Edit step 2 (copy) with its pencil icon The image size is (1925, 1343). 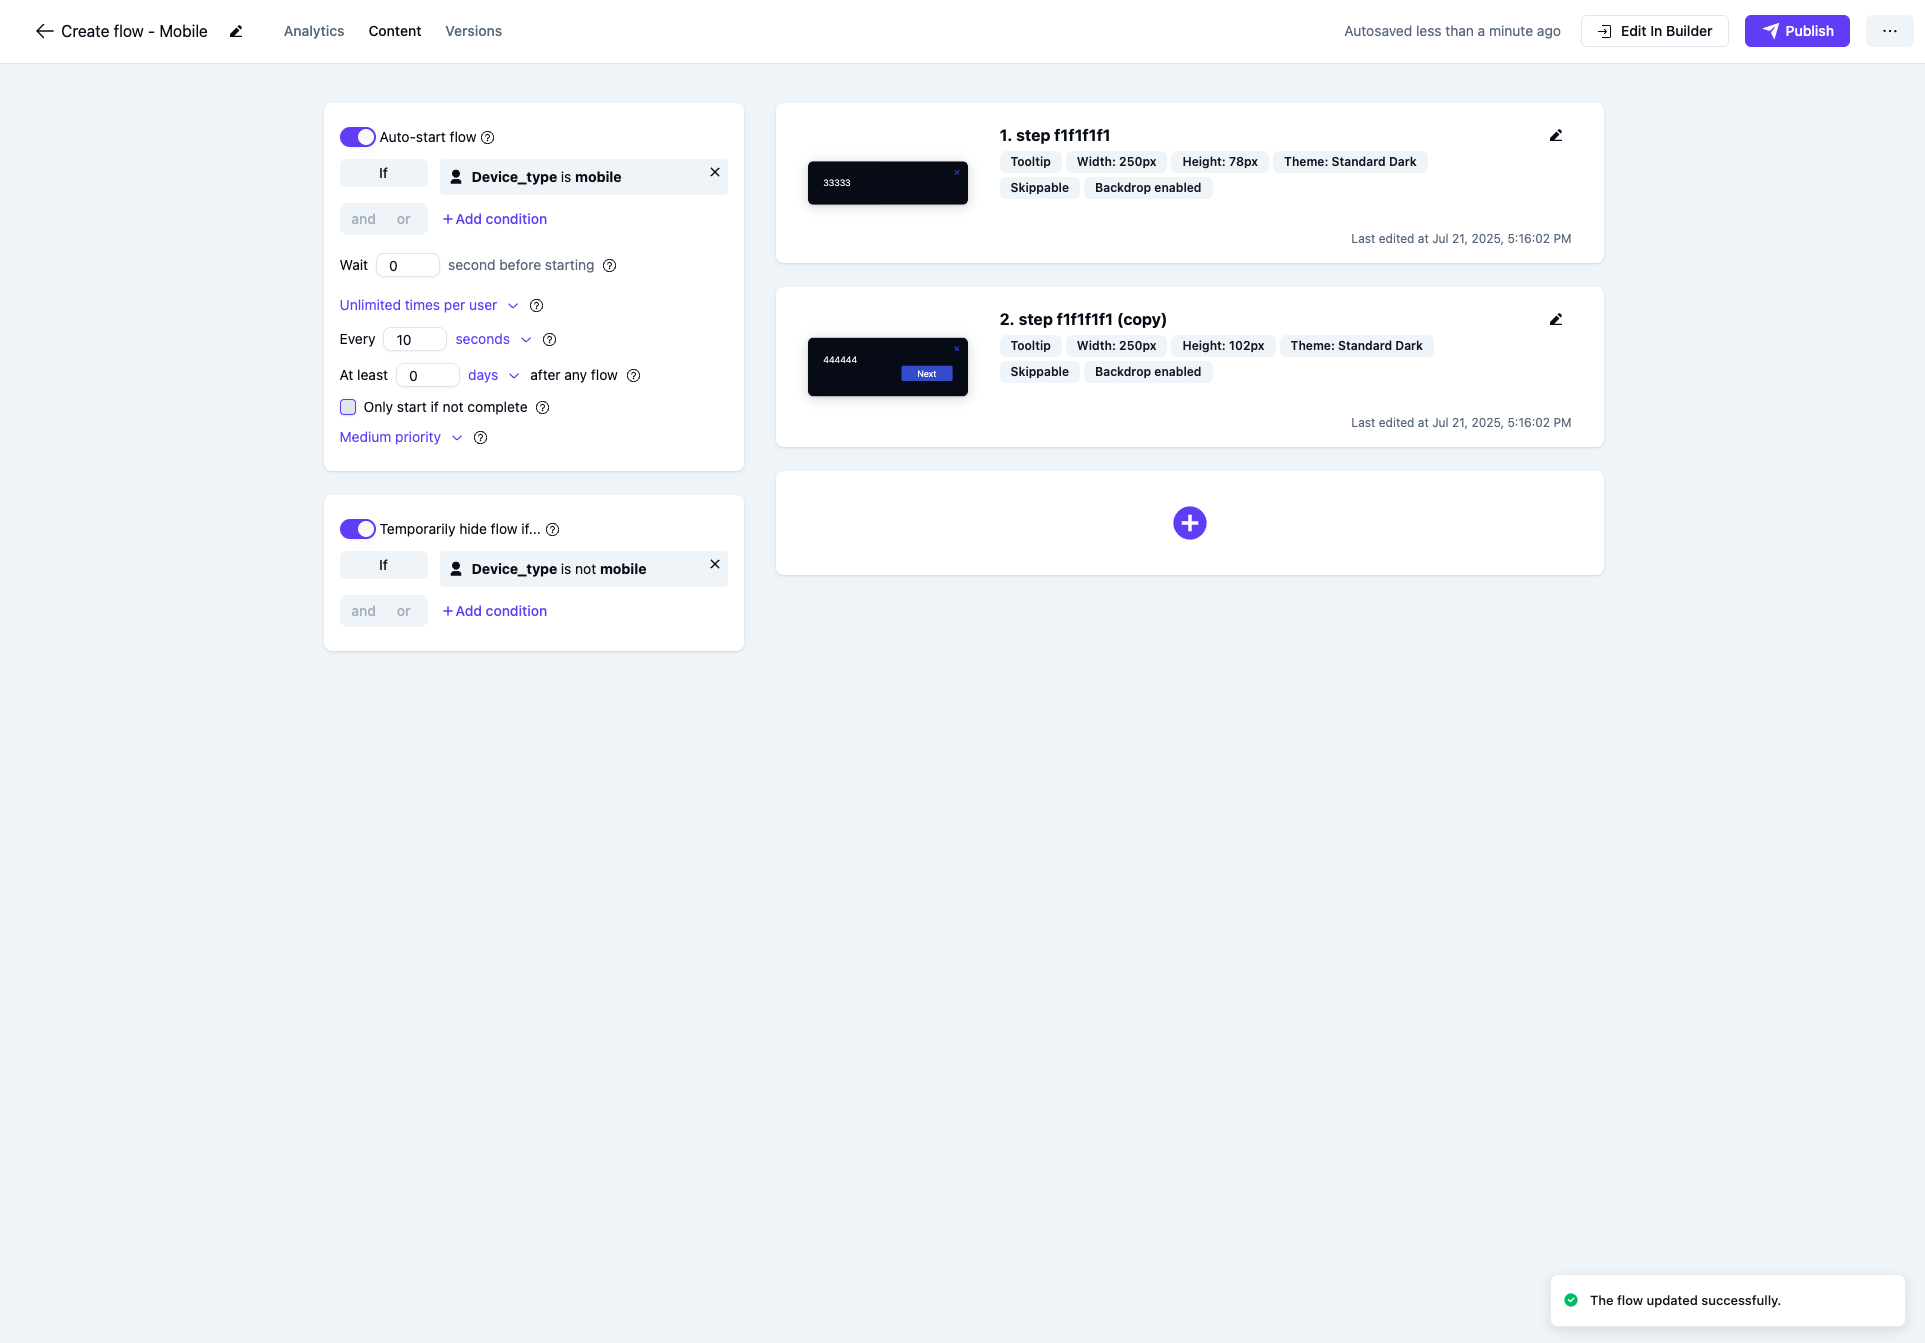coord(1555,319)
